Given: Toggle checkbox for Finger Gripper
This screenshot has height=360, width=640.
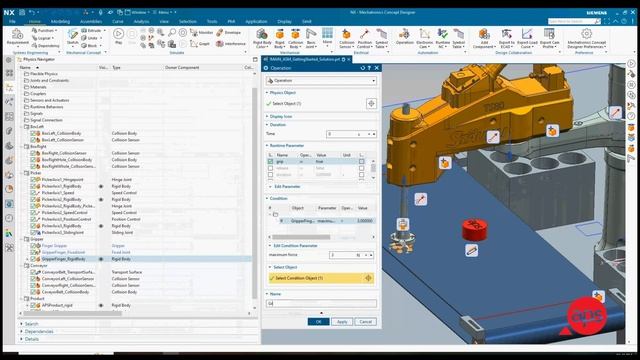Looking at the screenshot, I should (x=33, y=246).
